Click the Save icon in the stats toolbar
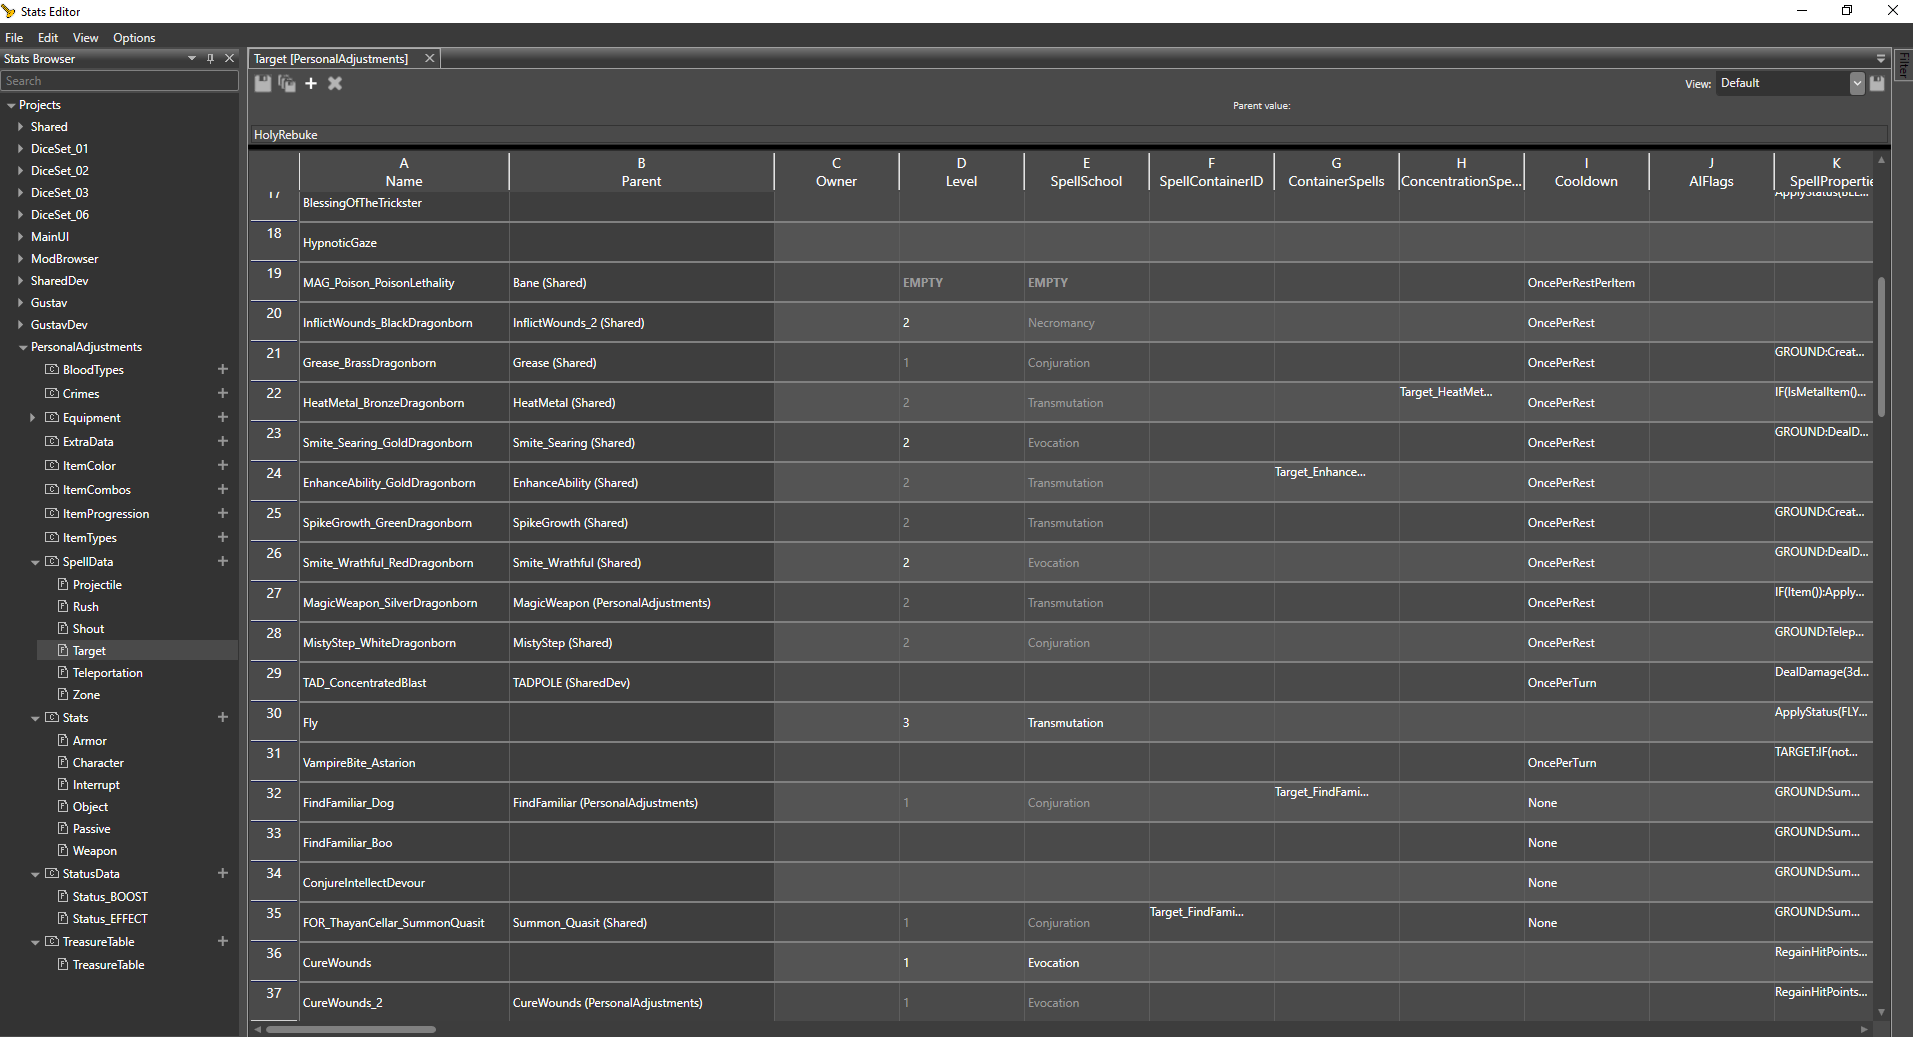 coord(262,84)
